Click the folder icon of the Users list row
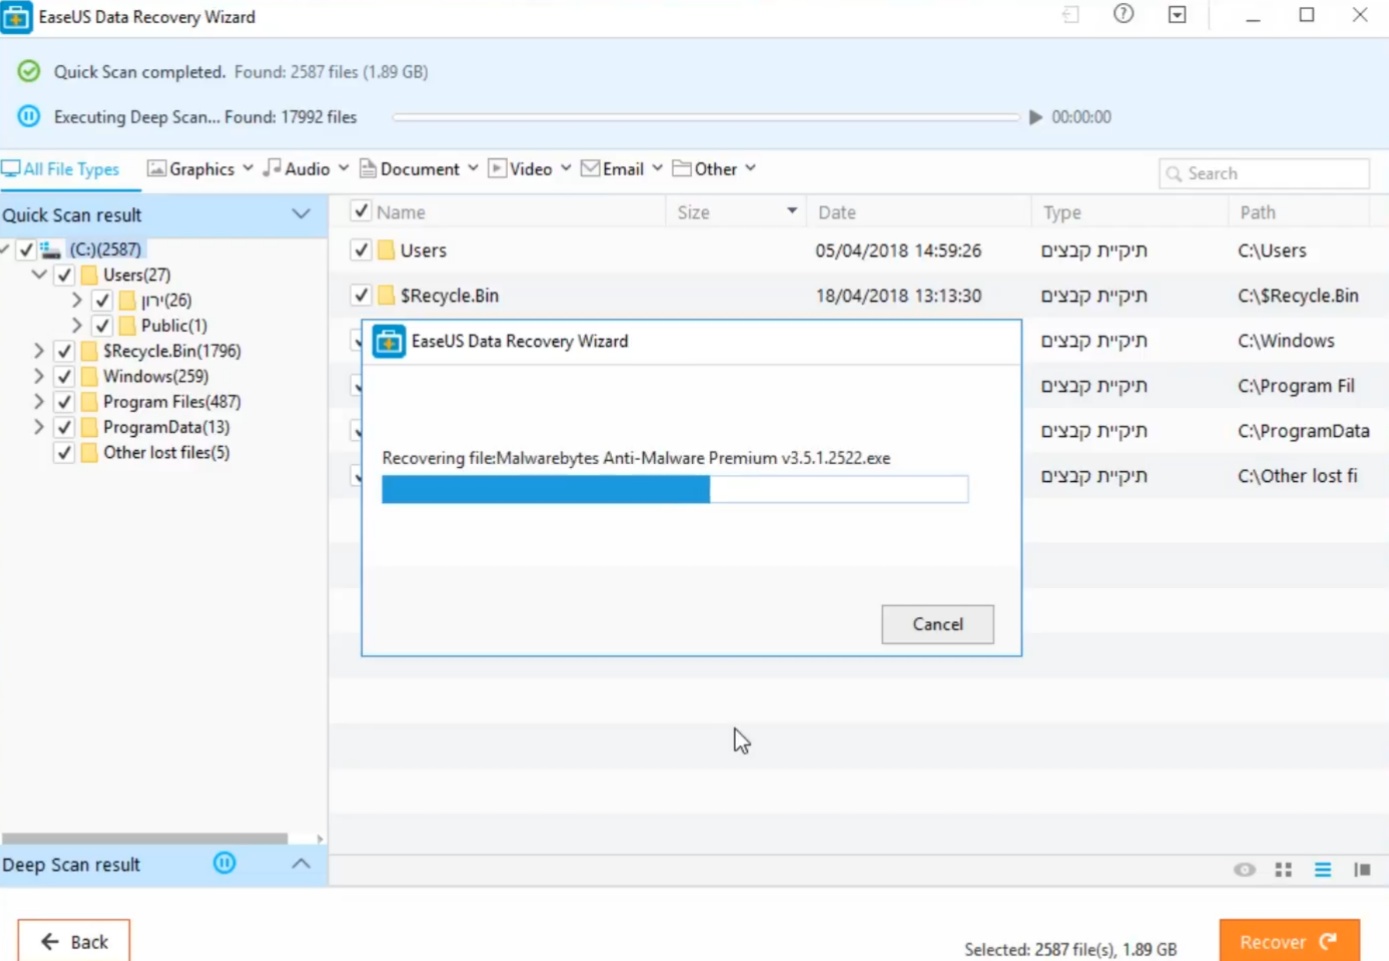Screen dimensions: 1389x961 coord(386,250)
